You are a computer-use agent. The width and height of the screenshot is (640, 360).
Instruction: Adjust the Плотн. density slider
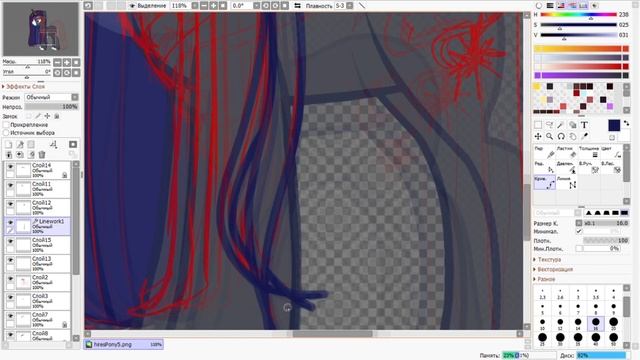coord(606,240)
